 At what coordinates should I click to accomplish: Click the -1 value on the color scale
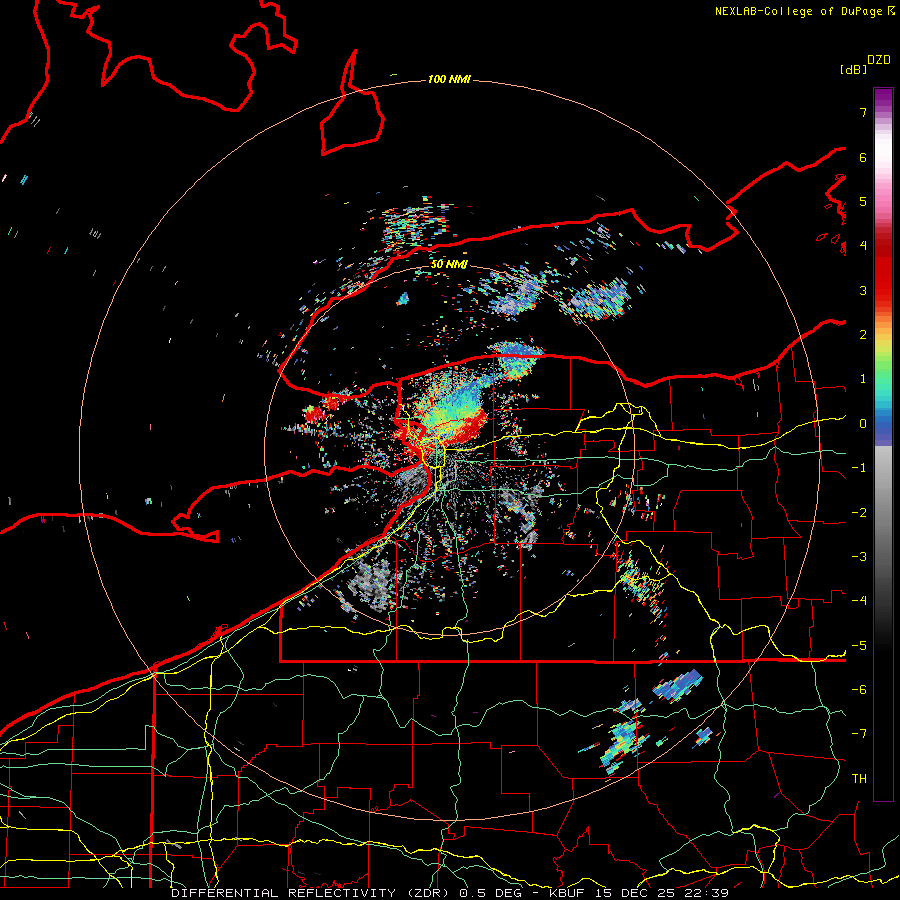[859, 468]
